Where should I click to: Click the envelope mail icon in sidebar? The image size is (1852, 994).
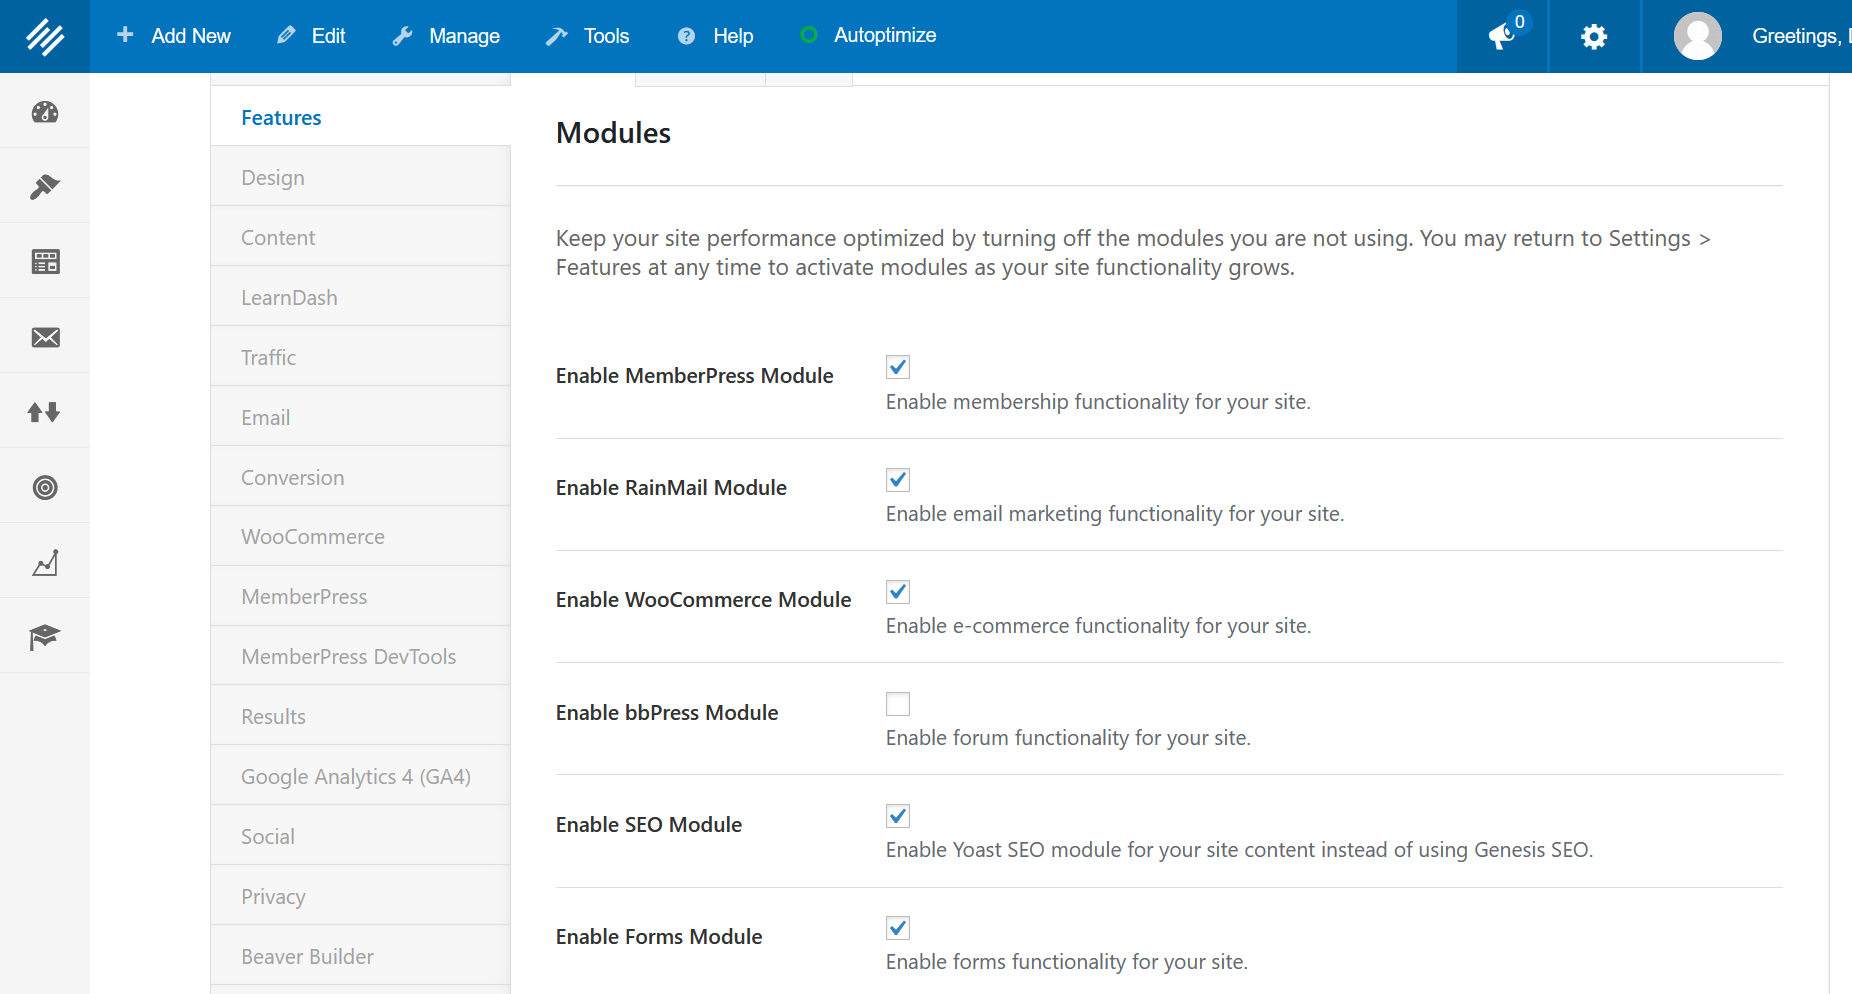(x=45, y=337)
